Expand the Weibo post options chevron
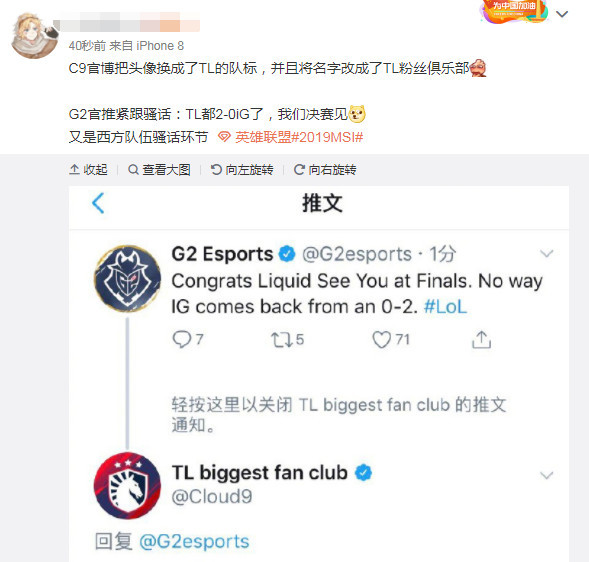 click(x=562, y=14)
